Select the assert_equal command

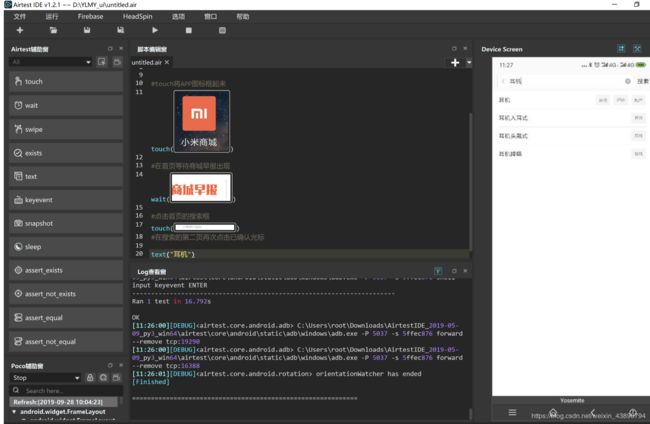coord(66,317)
